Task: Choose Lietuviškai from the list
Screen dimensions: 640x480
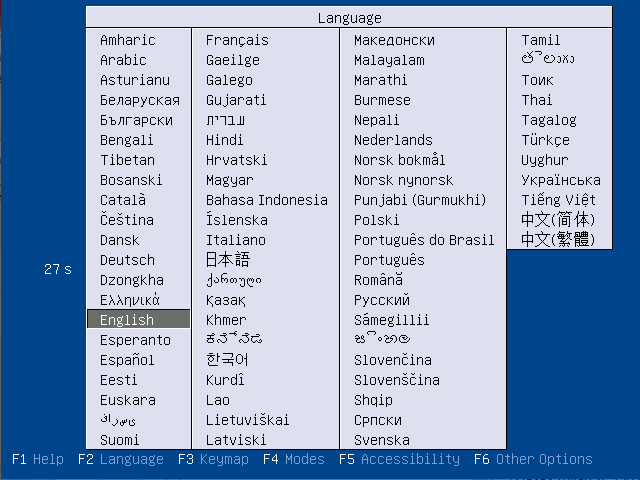Action: tap(247, 420)
